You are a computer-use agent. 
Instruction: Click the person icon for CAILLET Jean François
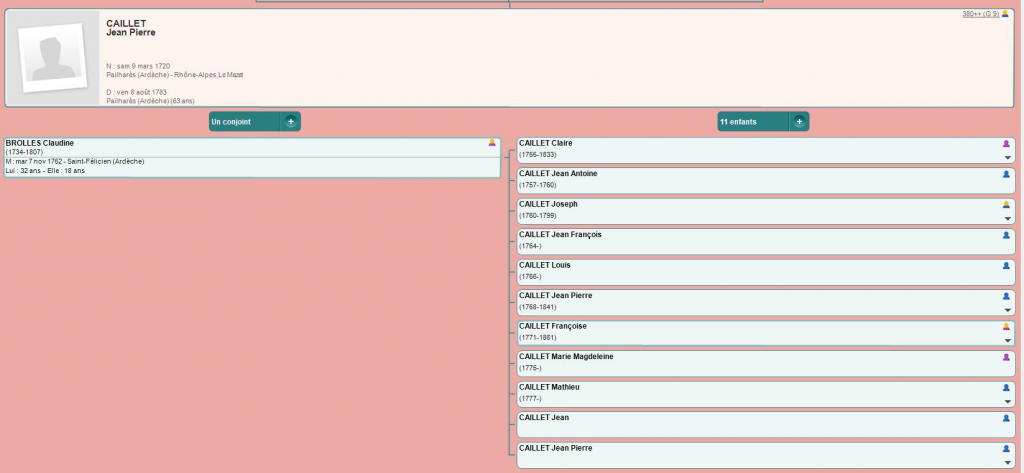tap(1007, 235)
